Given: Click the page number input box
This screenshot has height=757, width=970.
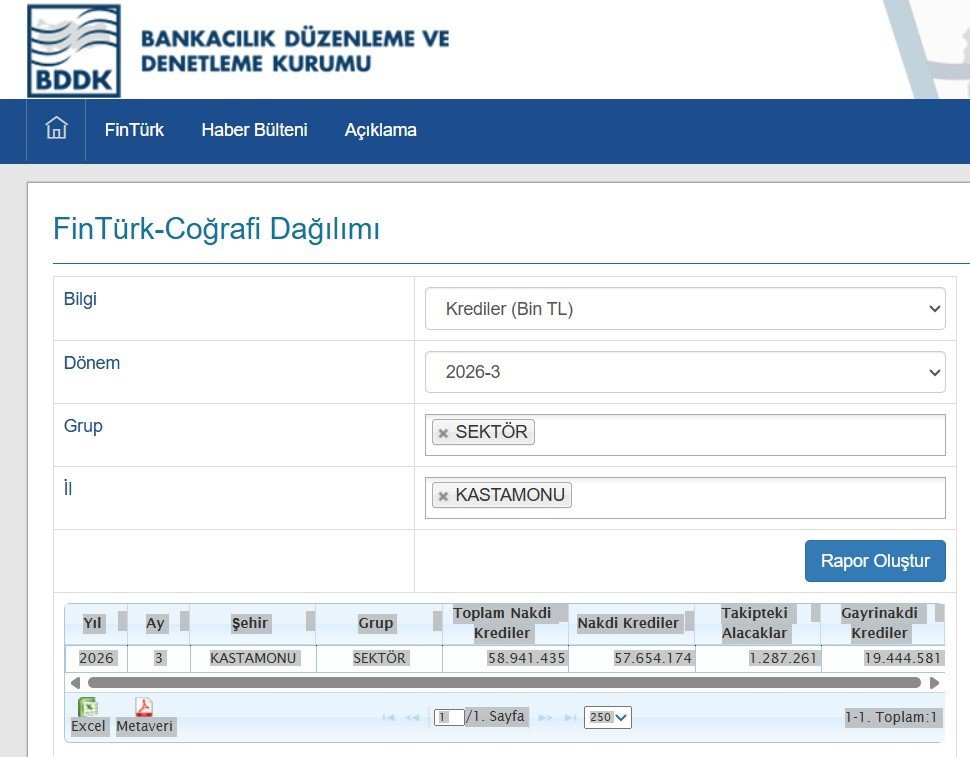Looking at the screenshot, I should point(449,717).
